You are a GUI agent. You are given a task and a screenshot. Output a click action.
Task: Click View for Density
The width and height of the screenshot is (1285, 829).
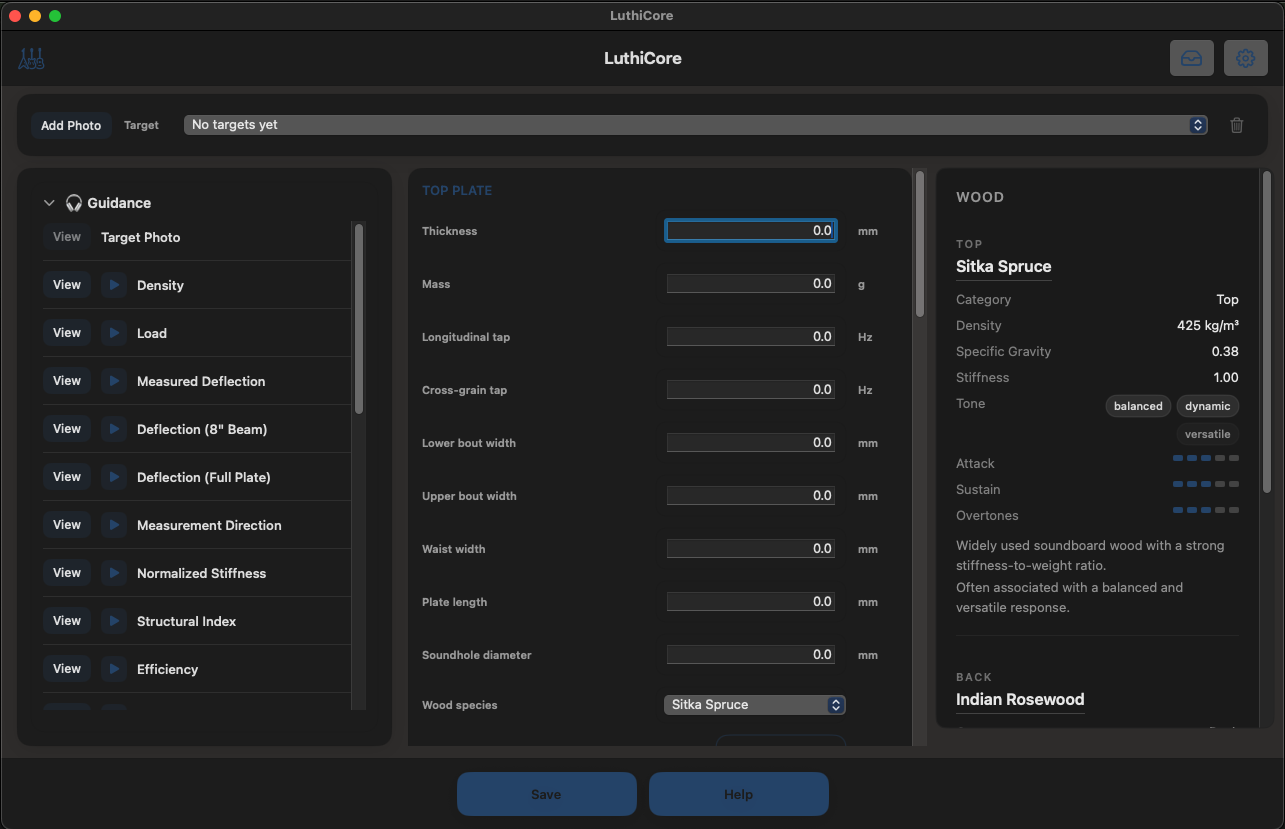click(67, 285)
